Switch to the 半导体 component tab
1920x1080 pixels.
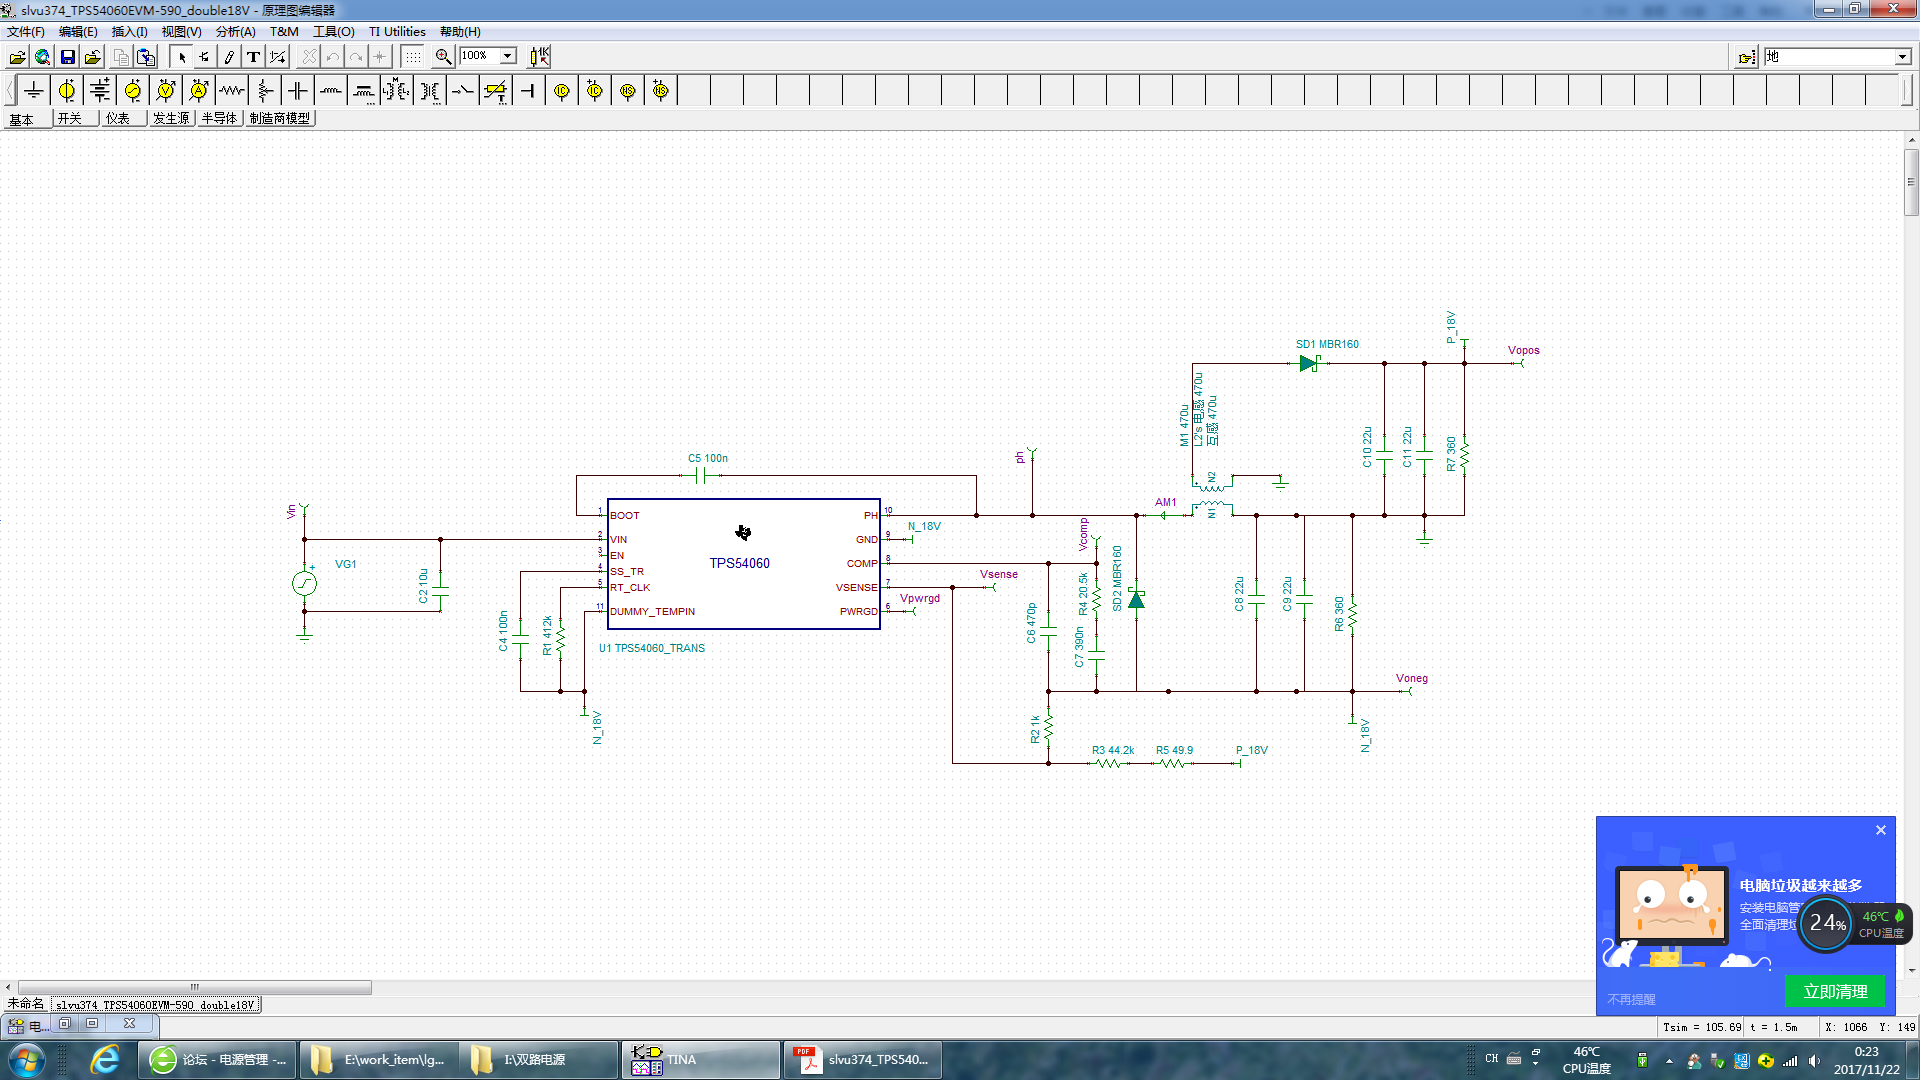point(219,118)
